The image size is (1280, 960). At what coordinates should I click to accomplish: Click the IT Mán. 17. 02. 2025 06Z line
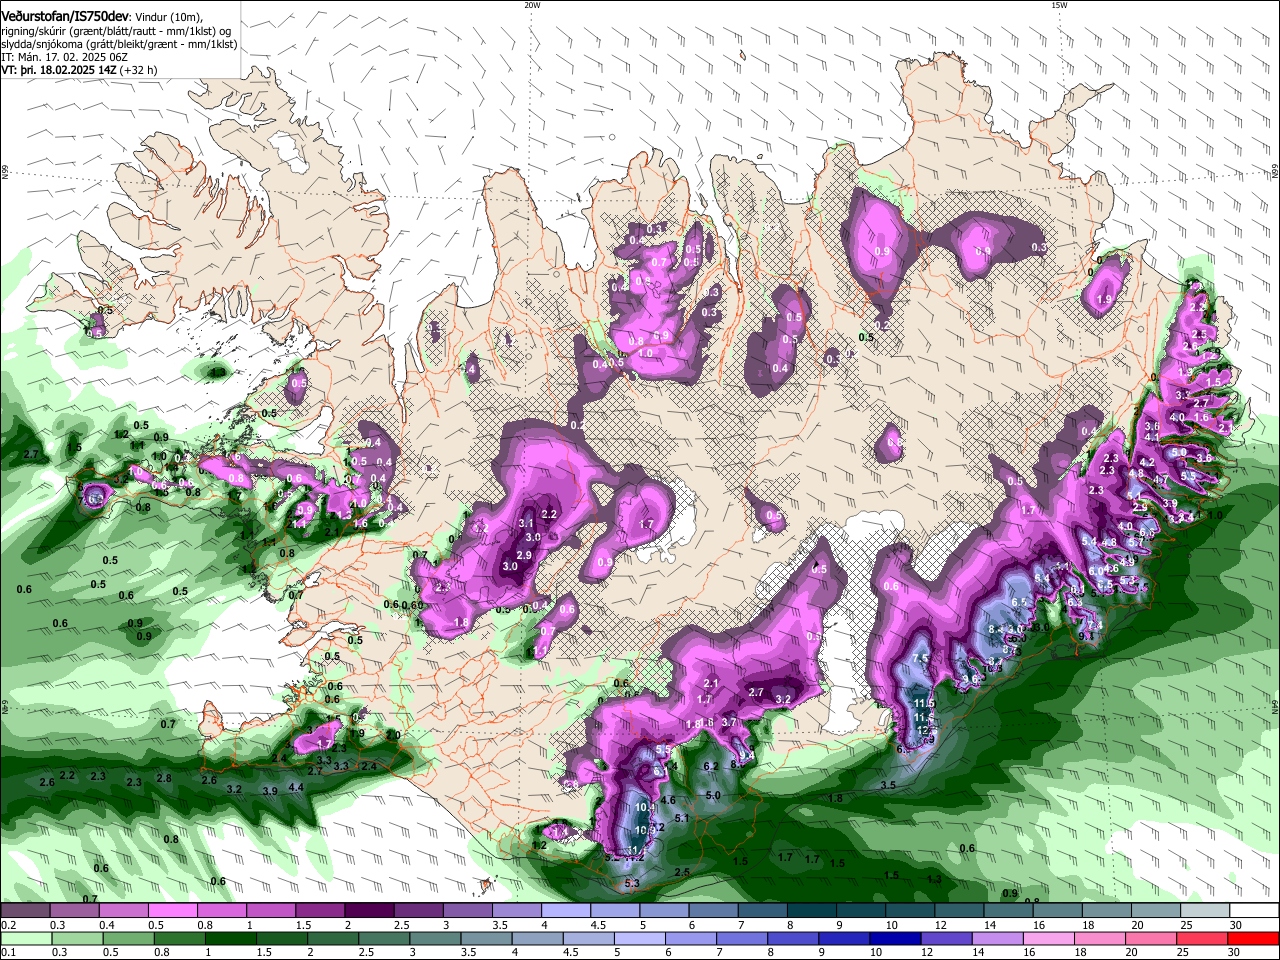click(63, 57)
